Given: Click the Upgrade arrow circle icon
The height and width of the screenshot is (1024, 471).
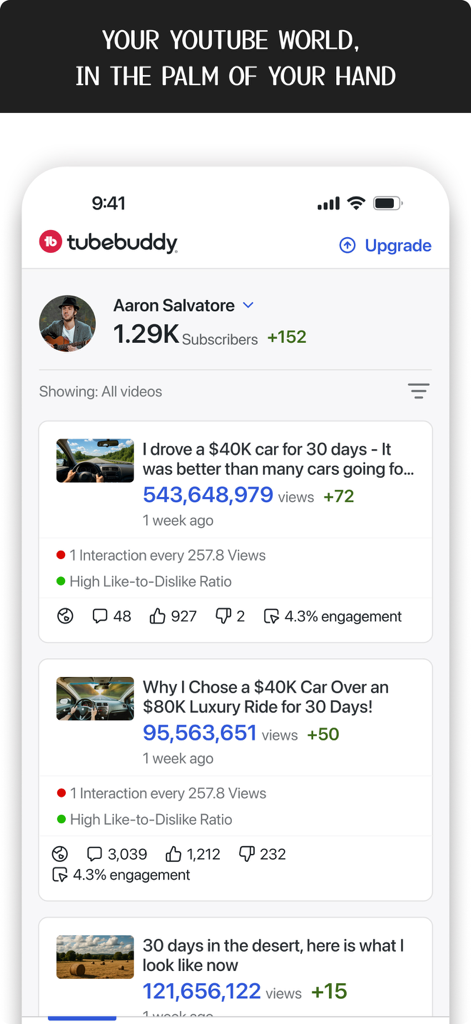Looking at the screenshot, I should pyautogui.click(x=347, y=246).
